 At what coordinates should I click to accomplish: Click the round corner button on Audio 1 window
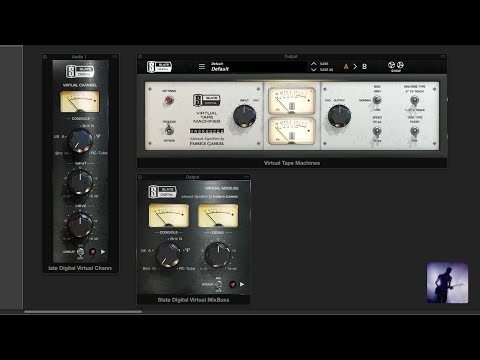pos(45,57)
